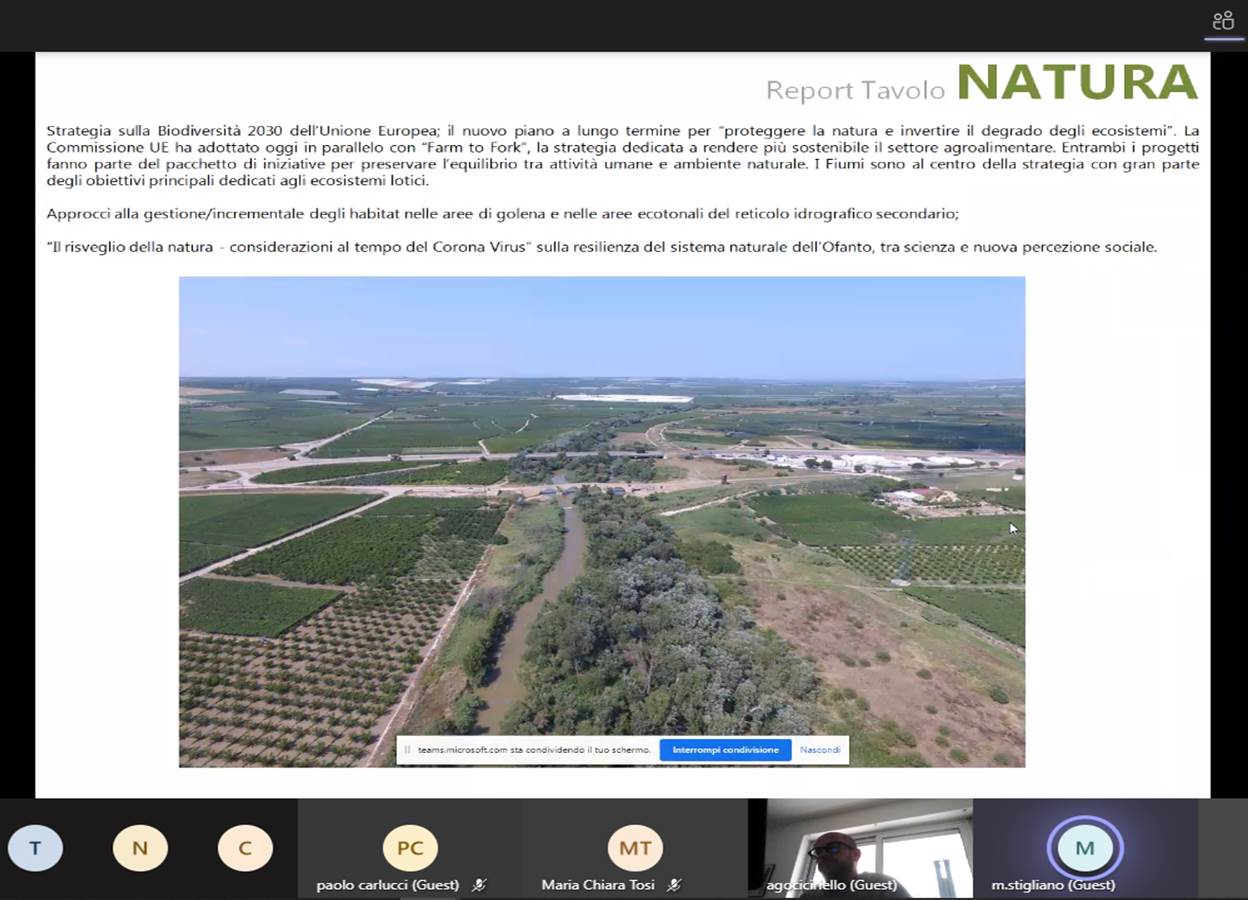Click the 'Nascondi' link
Image resolution: width=1248 pixels, height=900 pixels.
click(820, 750)
